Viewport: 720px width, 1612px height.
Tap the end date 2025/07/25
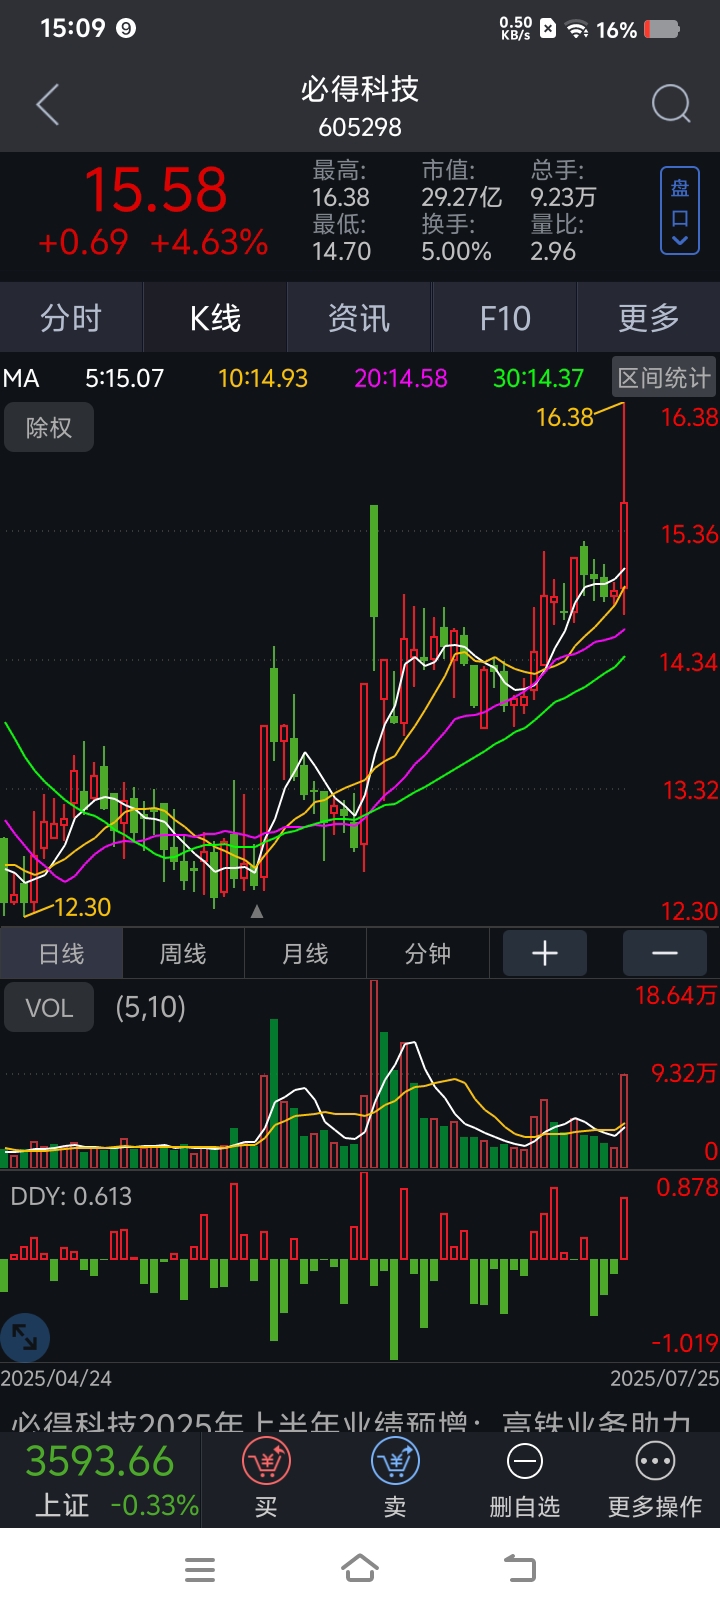point(665,1378)
